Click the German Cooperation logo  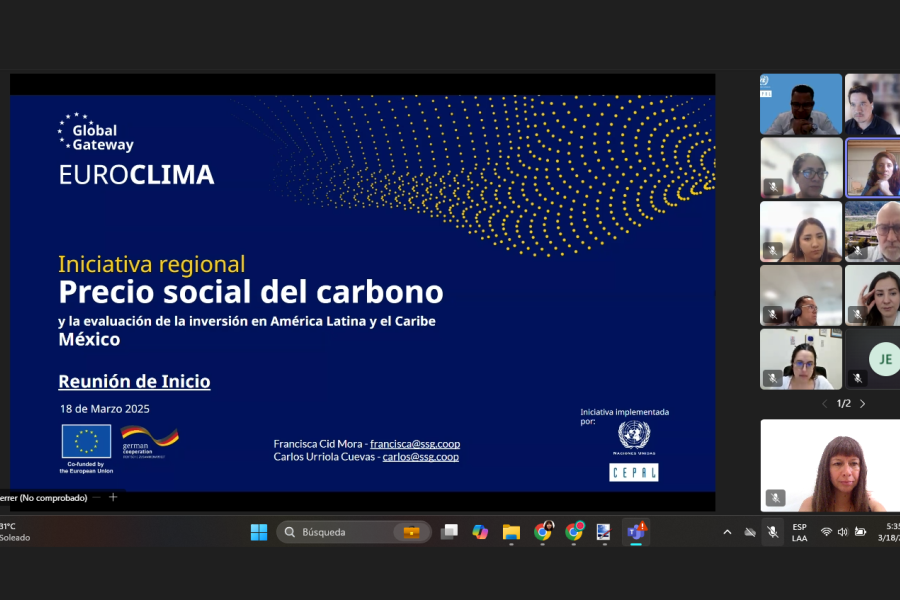coord(149,442)
